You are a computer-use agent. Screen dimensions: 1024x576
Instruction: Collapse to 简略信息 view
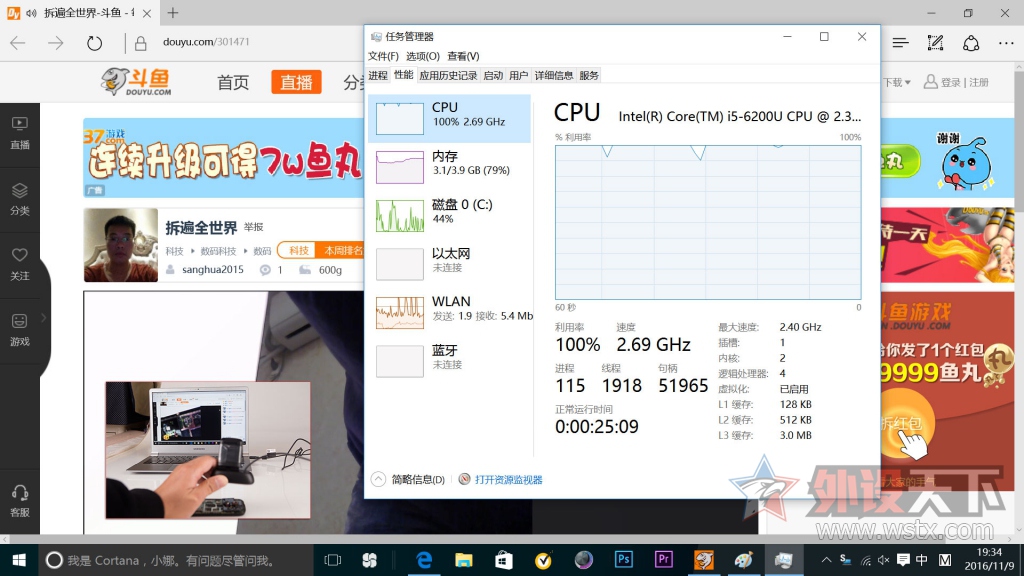pyautogui.click(x=408, y=479)
